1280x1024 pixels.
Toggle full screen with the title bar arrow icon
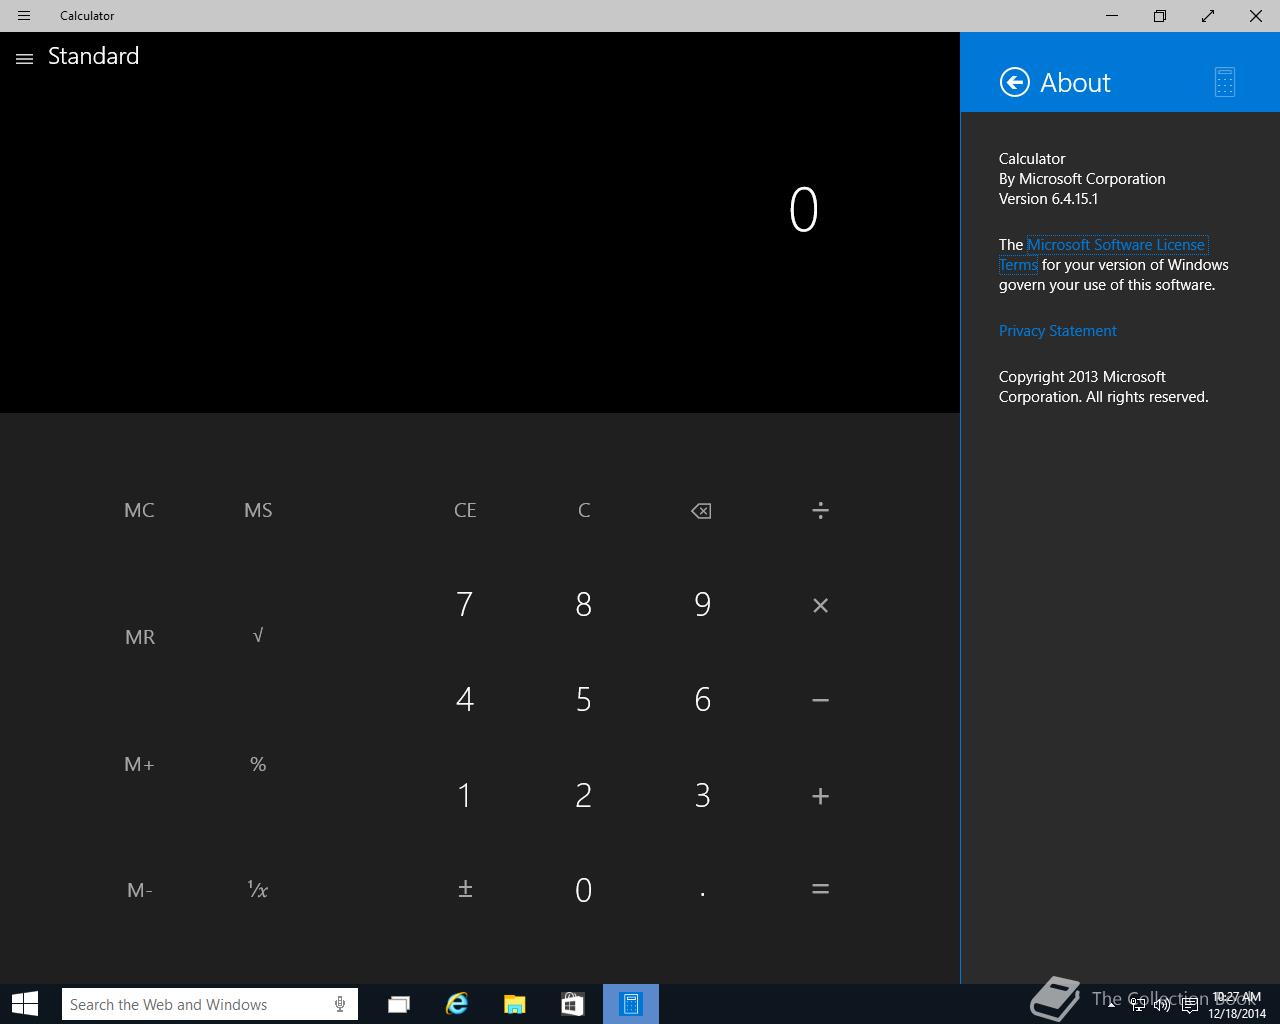click(x=1208, y=16)
